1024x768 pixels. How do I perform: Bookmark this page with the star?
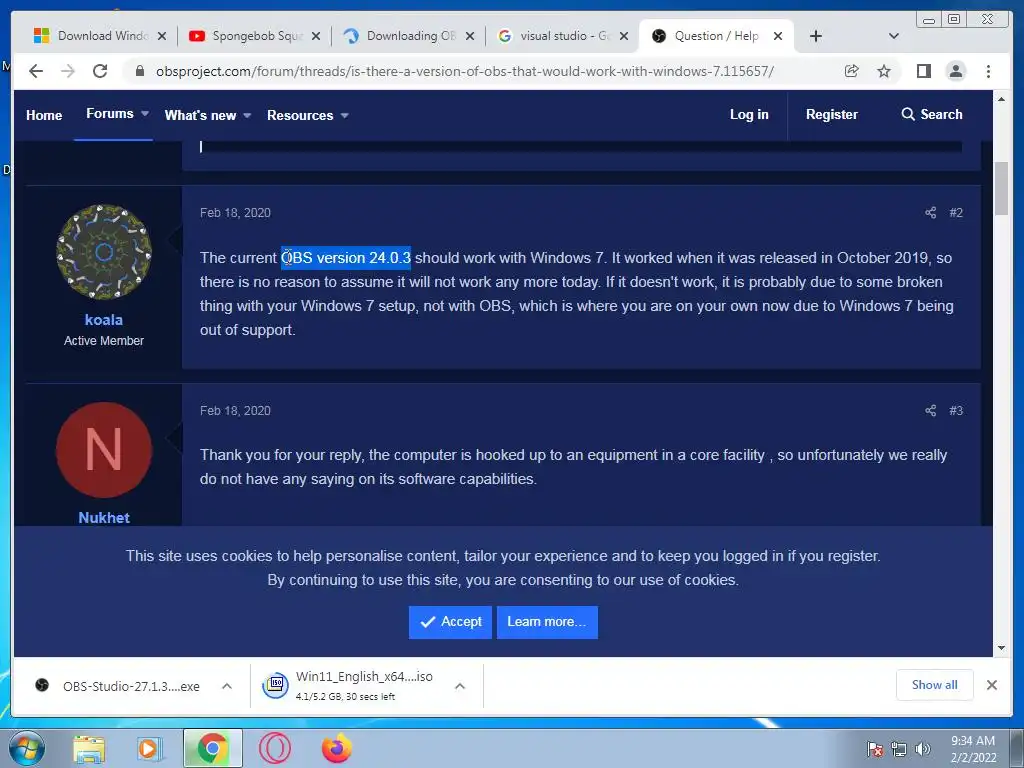884,71
